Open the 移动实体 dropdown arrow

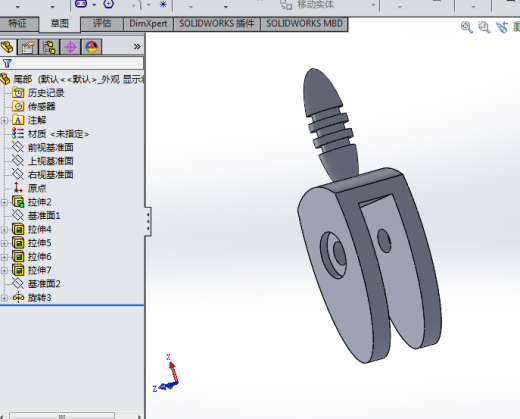pos(373,5)
